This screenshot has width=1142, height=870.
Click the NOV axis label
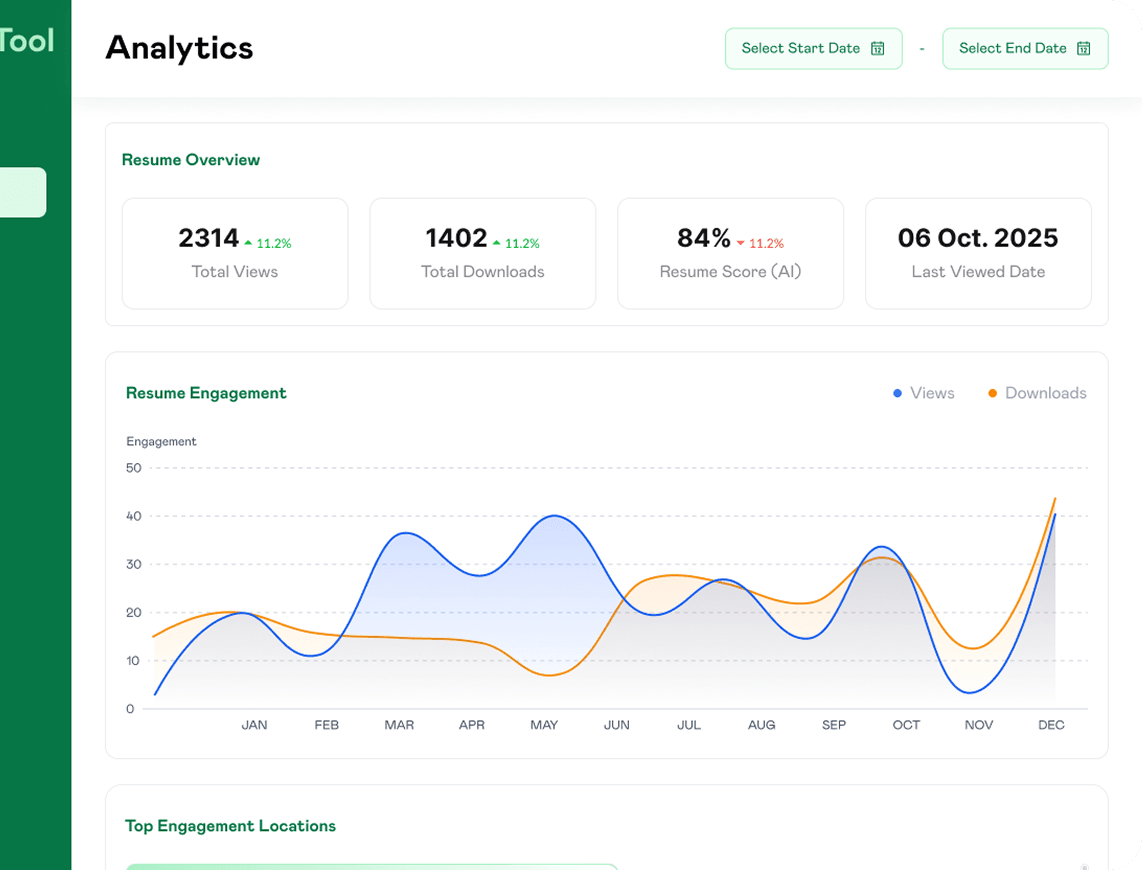(x=979, y=725)
